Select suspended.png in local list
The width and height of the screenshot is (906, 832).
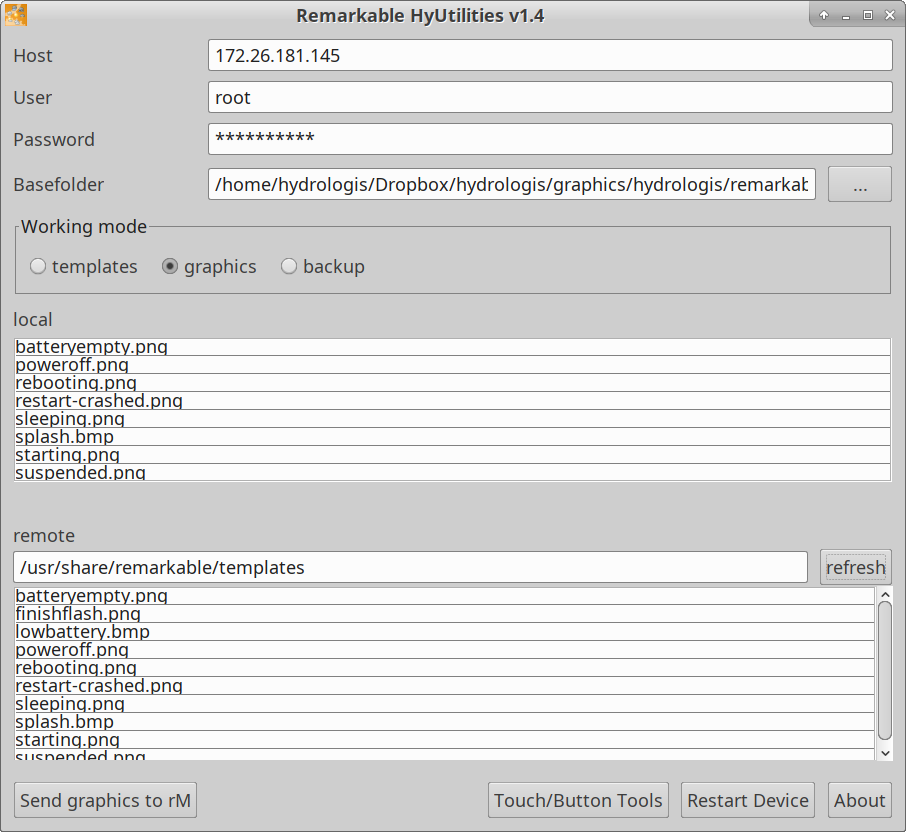coord(452,472)
